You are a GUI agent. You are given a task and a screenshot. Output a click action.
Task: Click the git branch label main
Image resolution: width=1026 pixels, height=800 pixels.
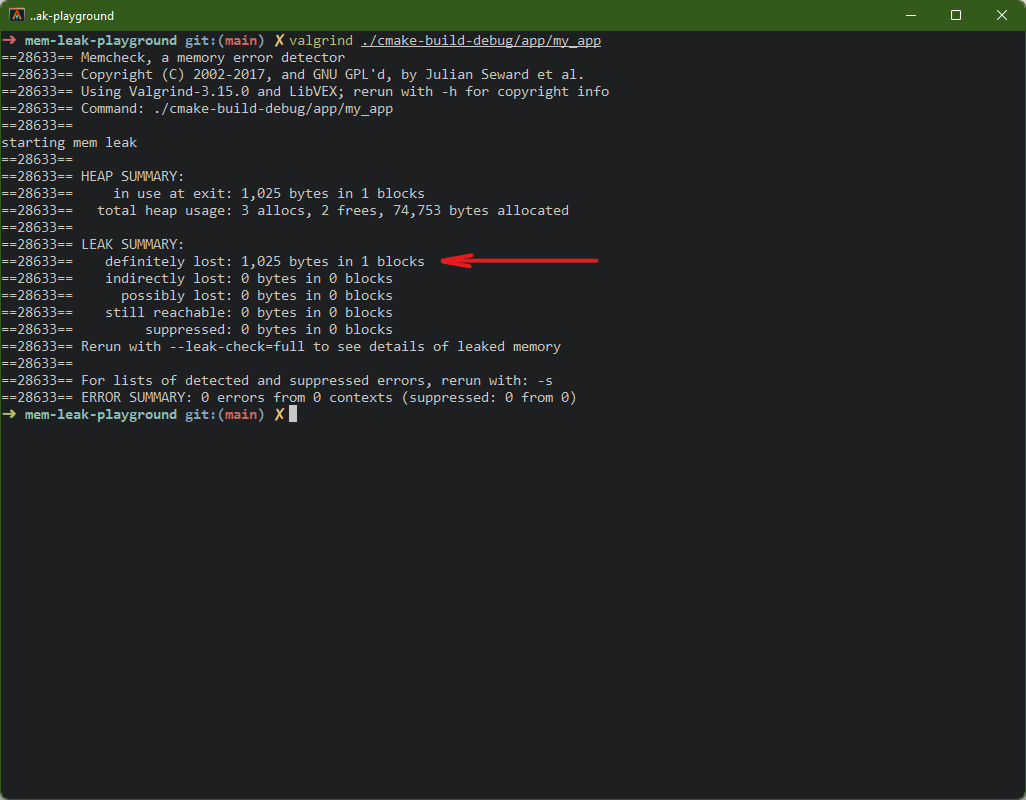(x=239, y=40)
